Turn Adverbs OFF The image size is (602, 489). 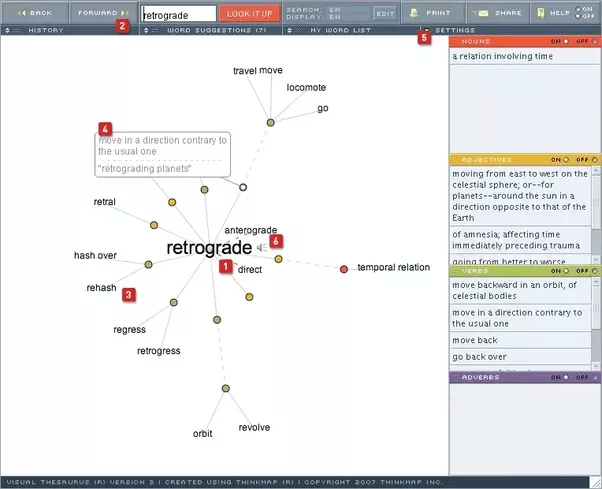(594, 377)
